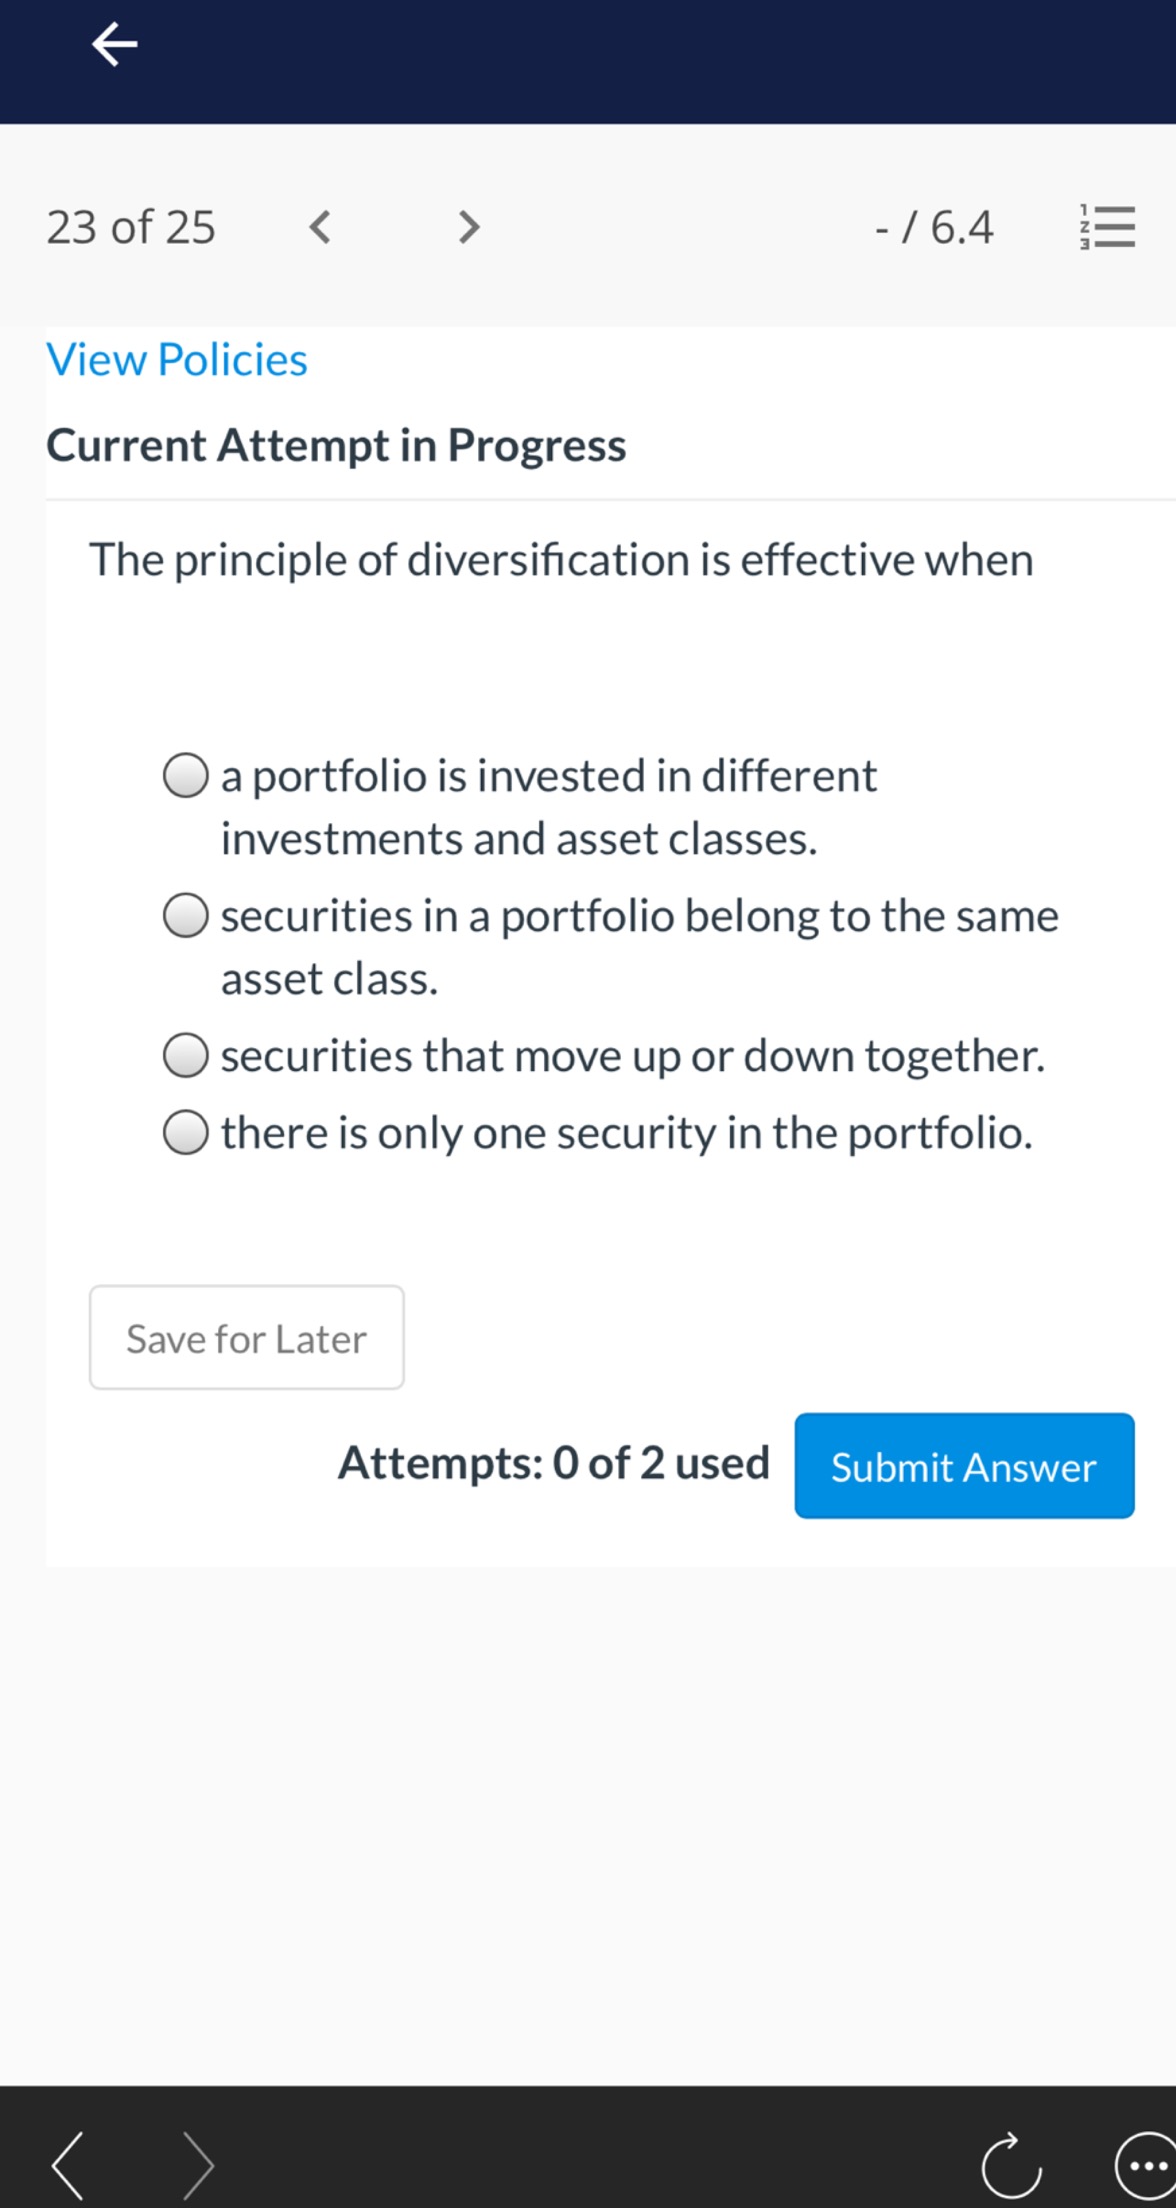Go to the previous question with the left chevron
The width and height of the screenshot is (1176, 2208).
(319, 228)
